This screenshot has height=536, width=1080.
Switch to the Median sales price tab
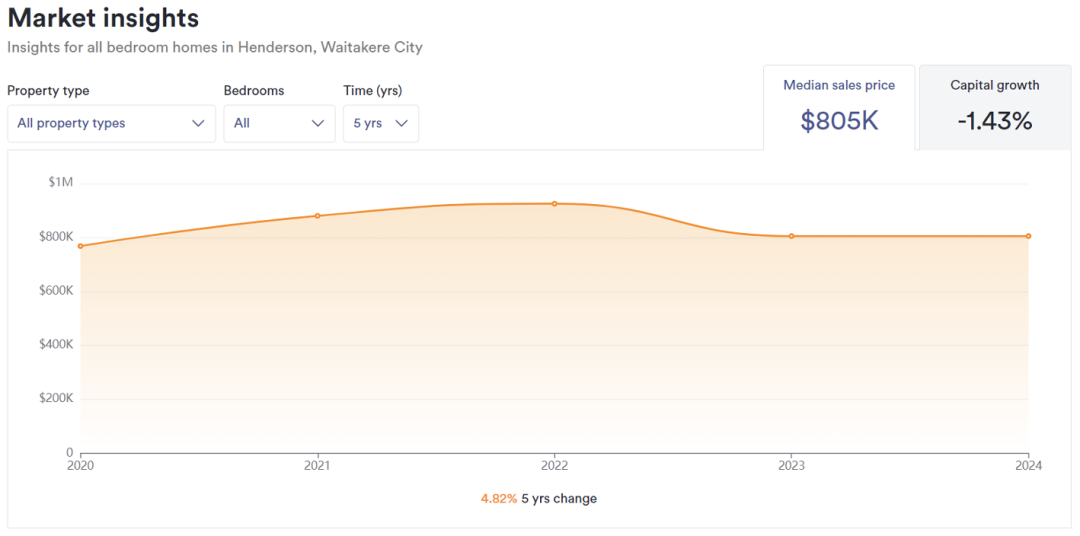[x=839, y=86]
